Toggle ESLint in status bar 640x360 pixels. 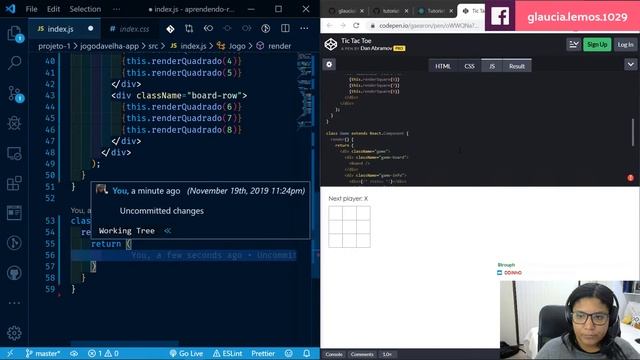coord(228,353)
